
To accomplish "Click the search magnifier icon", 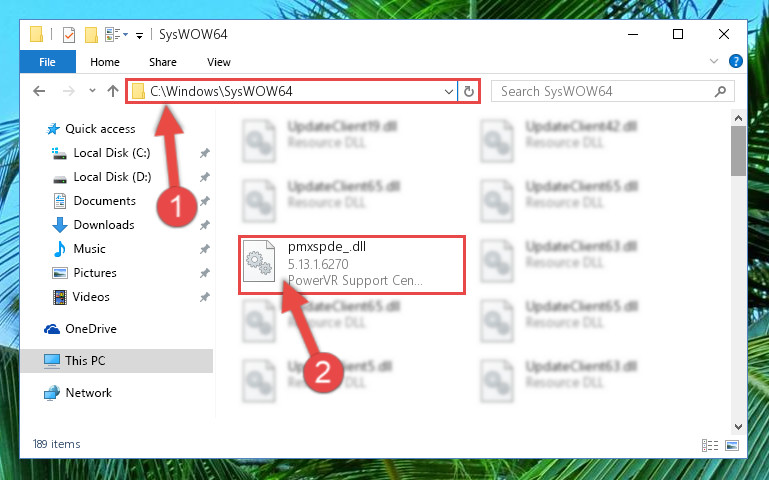I will click(x=720, y=91).
